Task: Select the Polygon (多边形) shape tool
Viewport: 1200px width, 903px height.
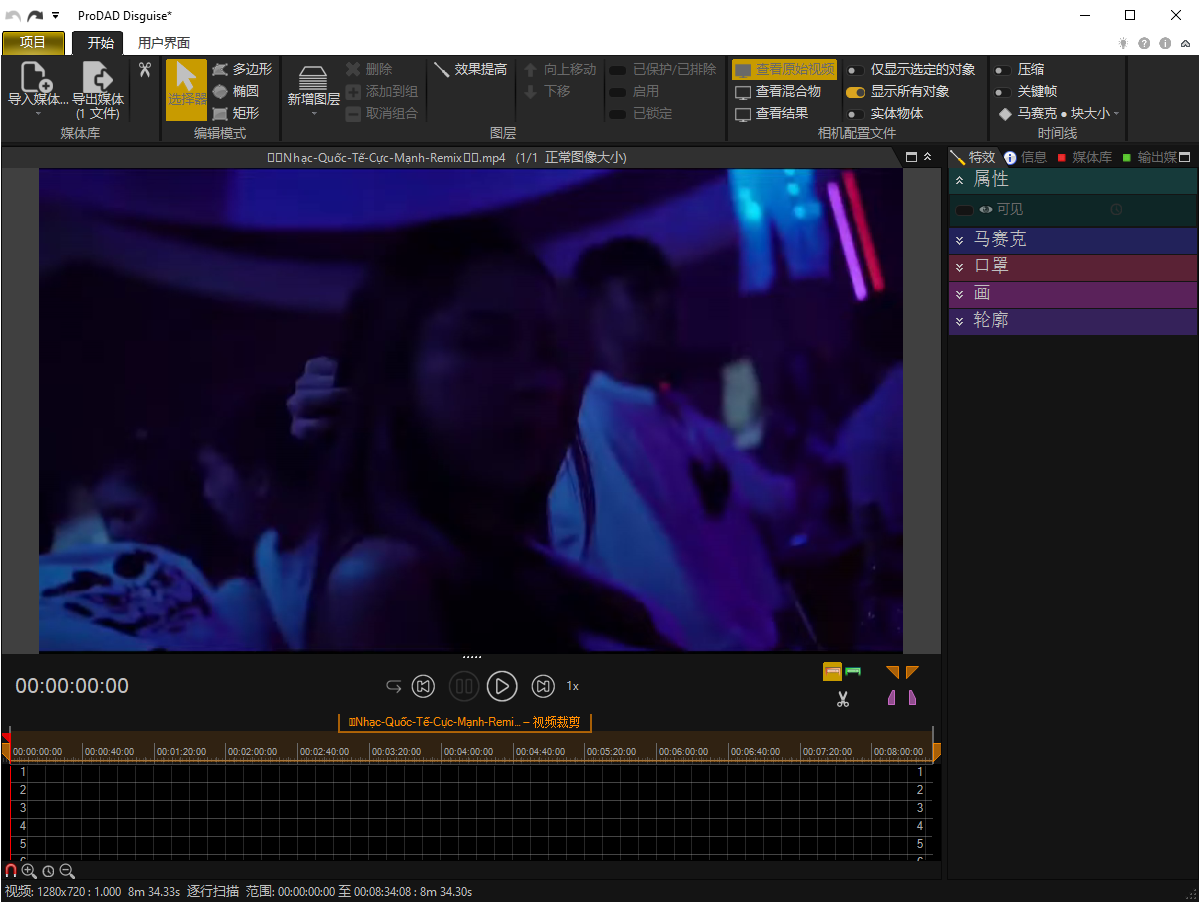Action: pyautogui.click(x=241, y=69)
